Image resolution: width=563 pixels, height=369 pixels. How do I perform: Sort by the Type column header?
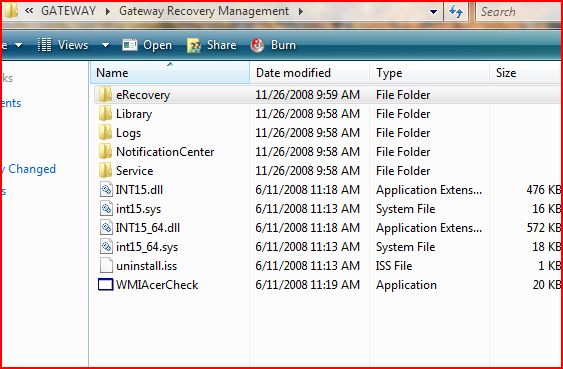[x=429, y=73]
